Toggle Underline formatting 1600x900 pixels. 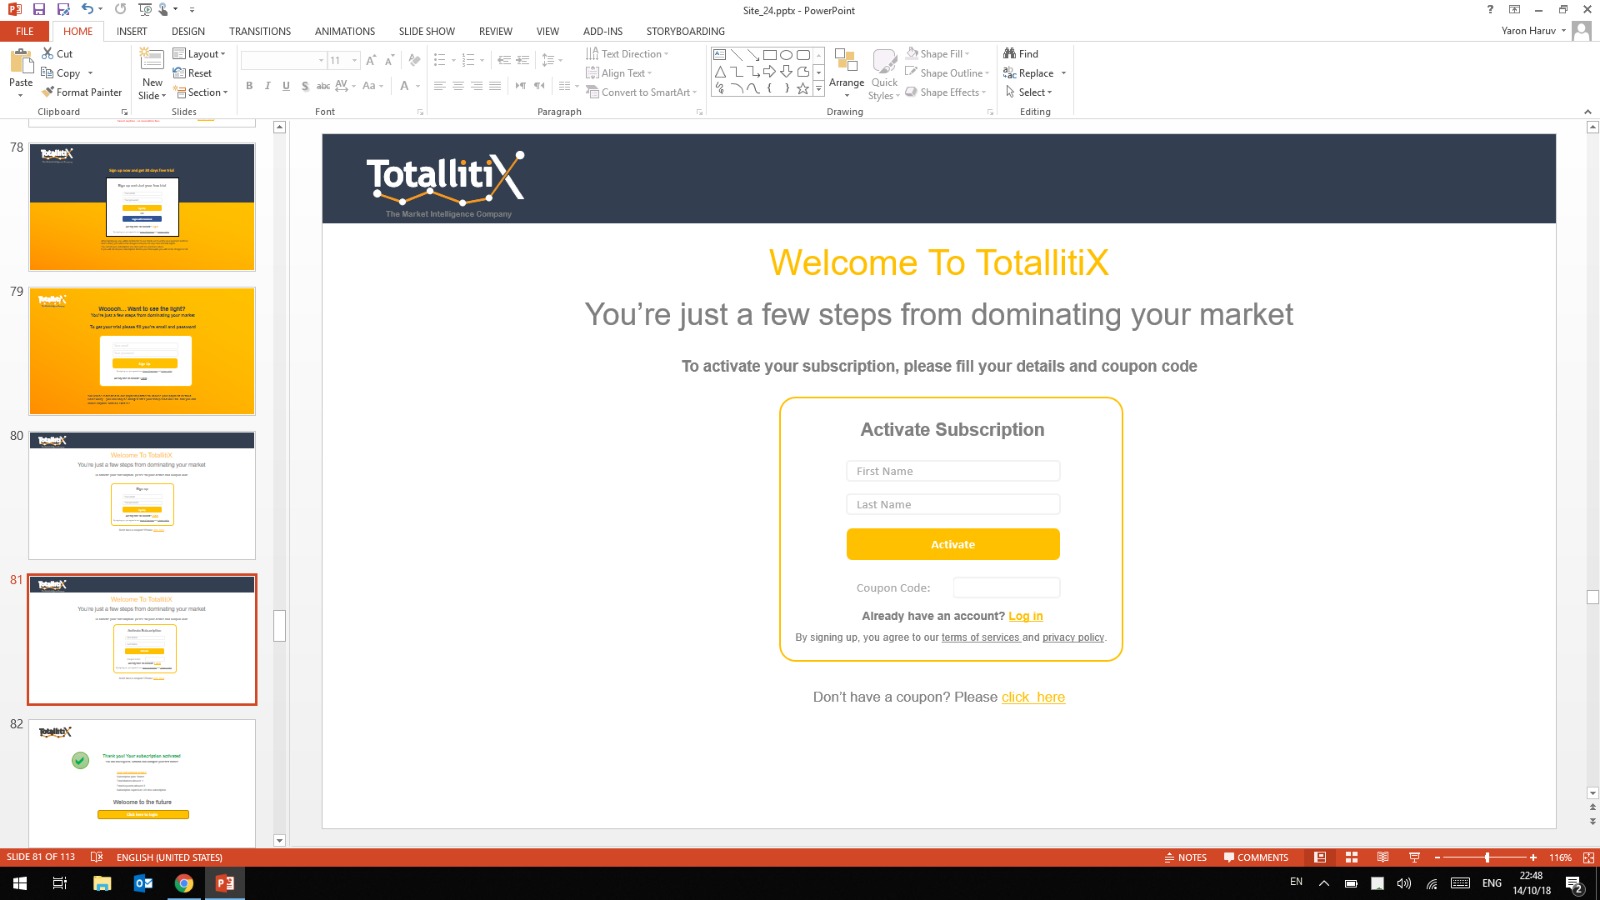[x=286, y=86]
